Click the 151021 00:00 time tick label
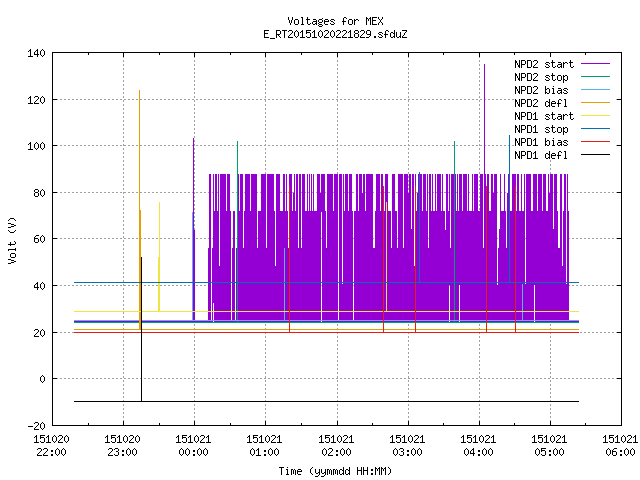 (193, 446)
